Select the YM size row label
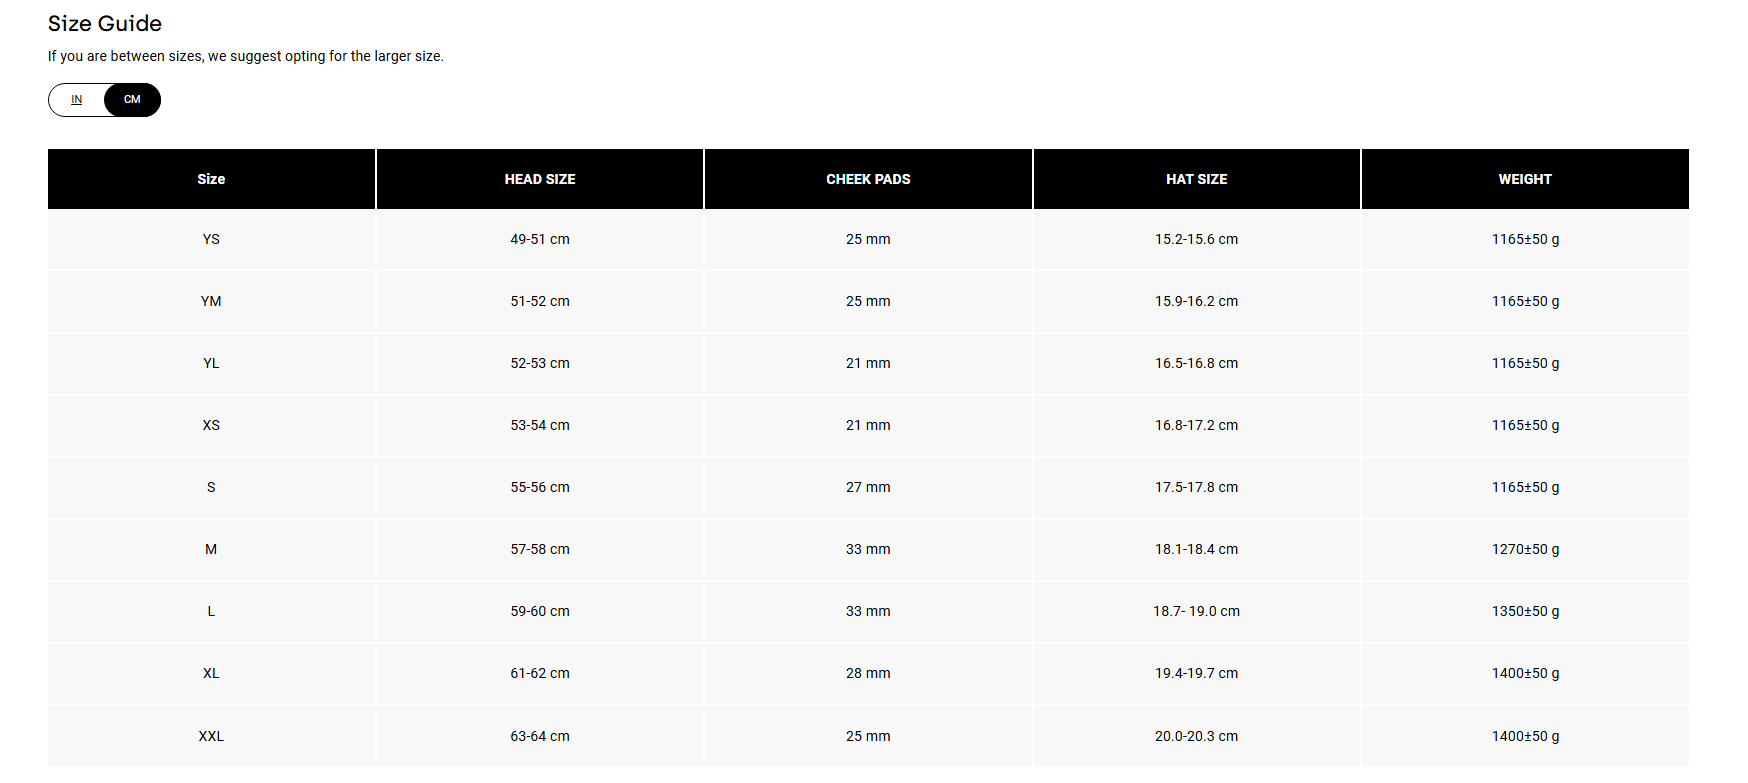Screen dimensions: 1748x783 tap(211, 302)
